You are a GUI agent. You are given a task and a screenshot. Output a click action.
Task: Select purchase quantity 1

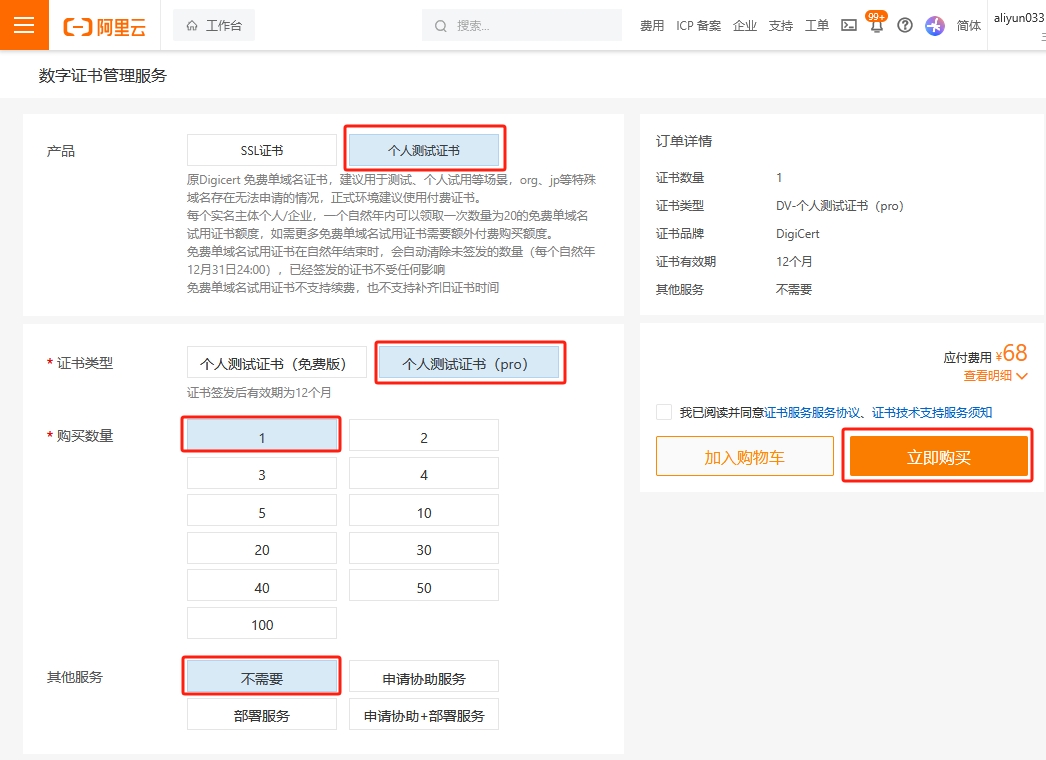coord(262,436)
